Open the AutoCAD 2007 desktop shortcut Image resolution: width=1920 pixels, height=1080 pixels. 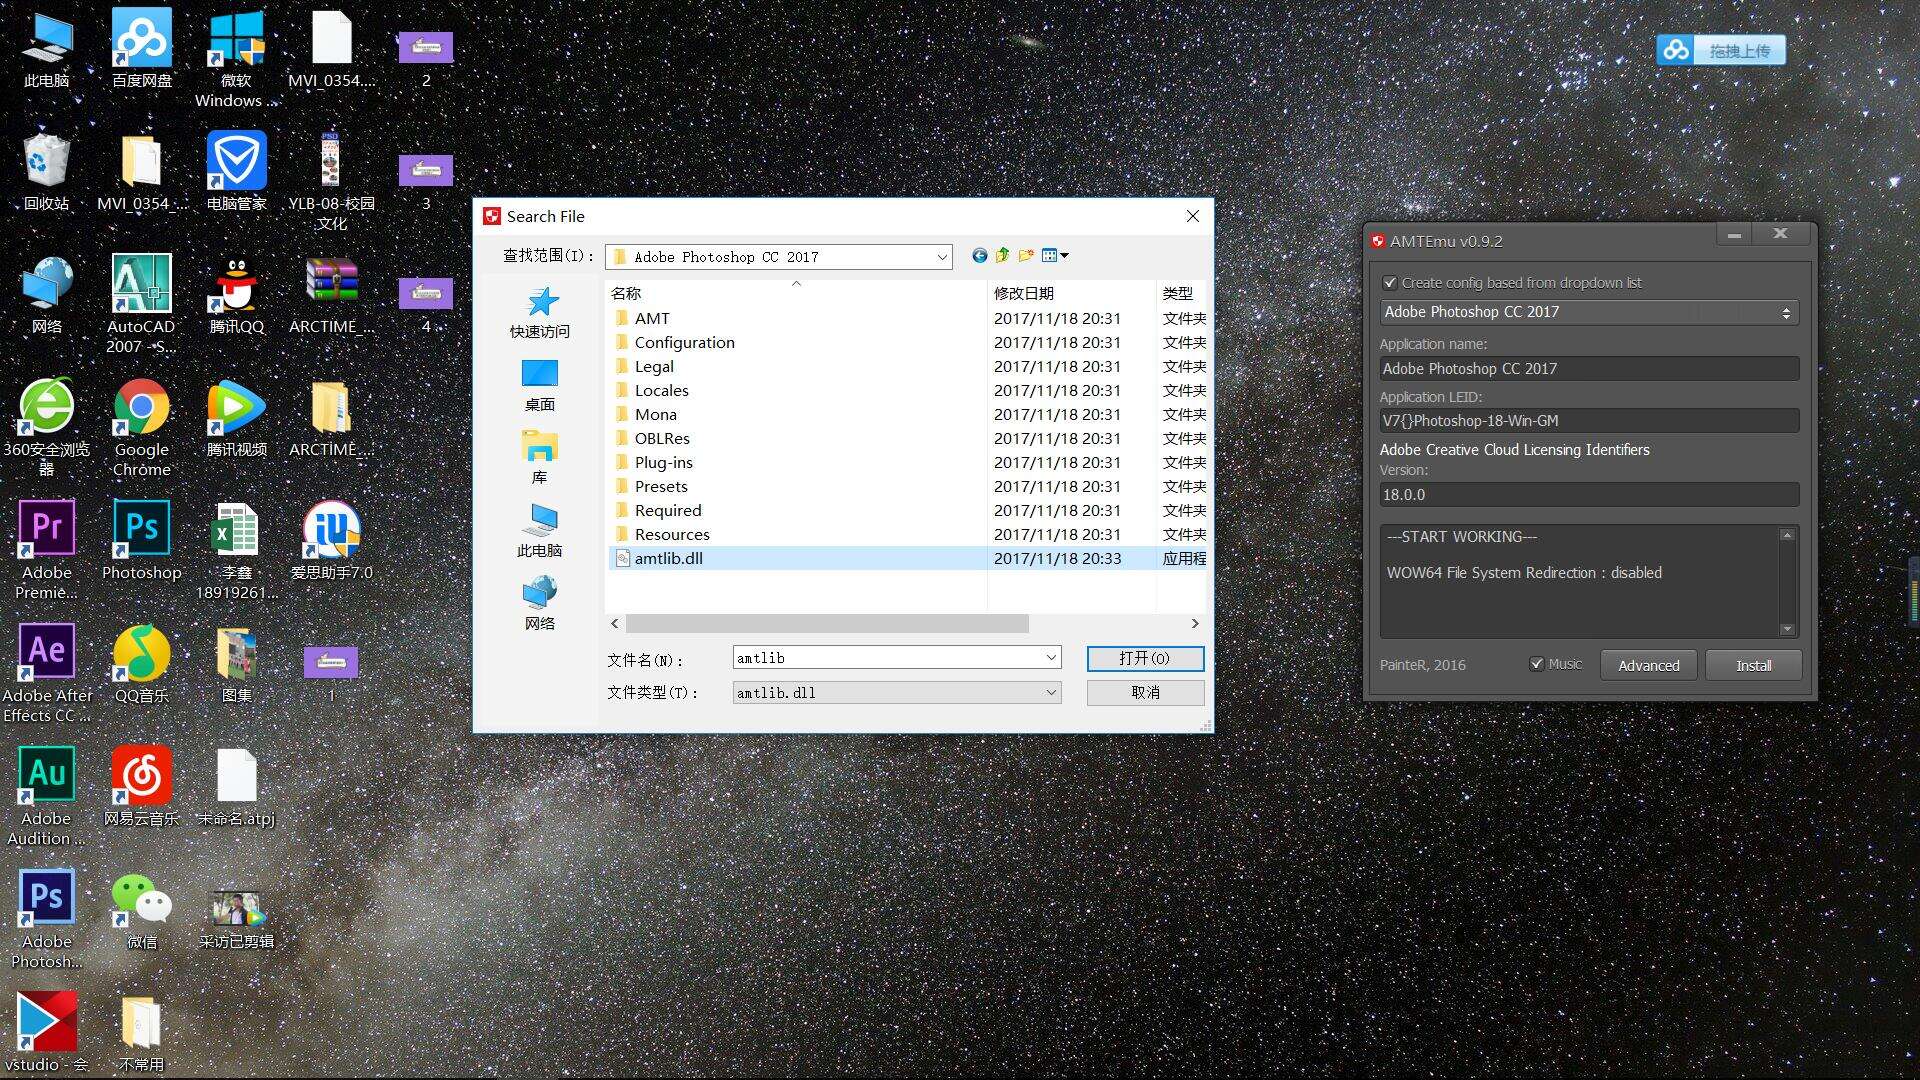[x=141, y=304]
